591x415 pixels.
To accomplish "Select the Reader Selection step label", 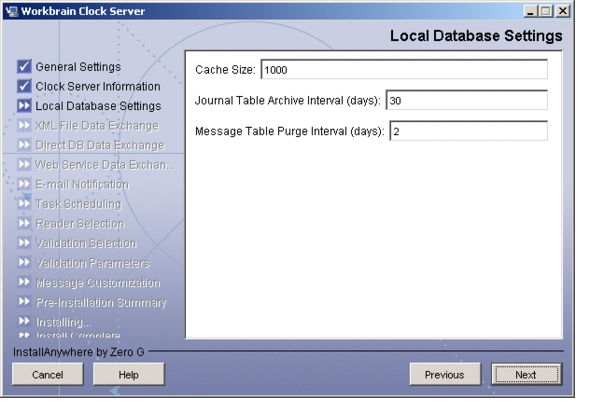I will tap(80, 224).
